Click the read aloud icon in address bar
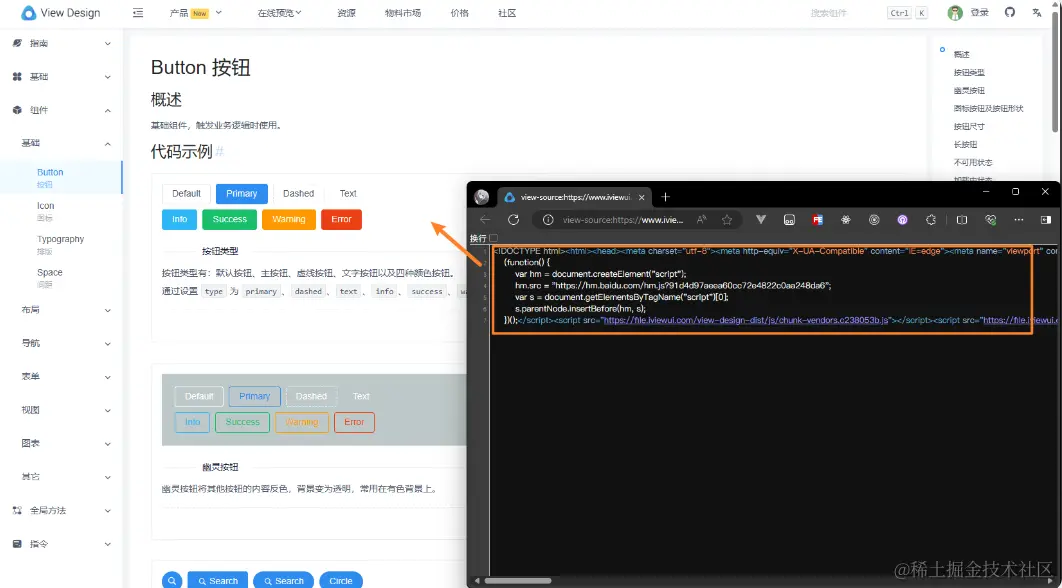1062x588 pixels. coord(702,219)
